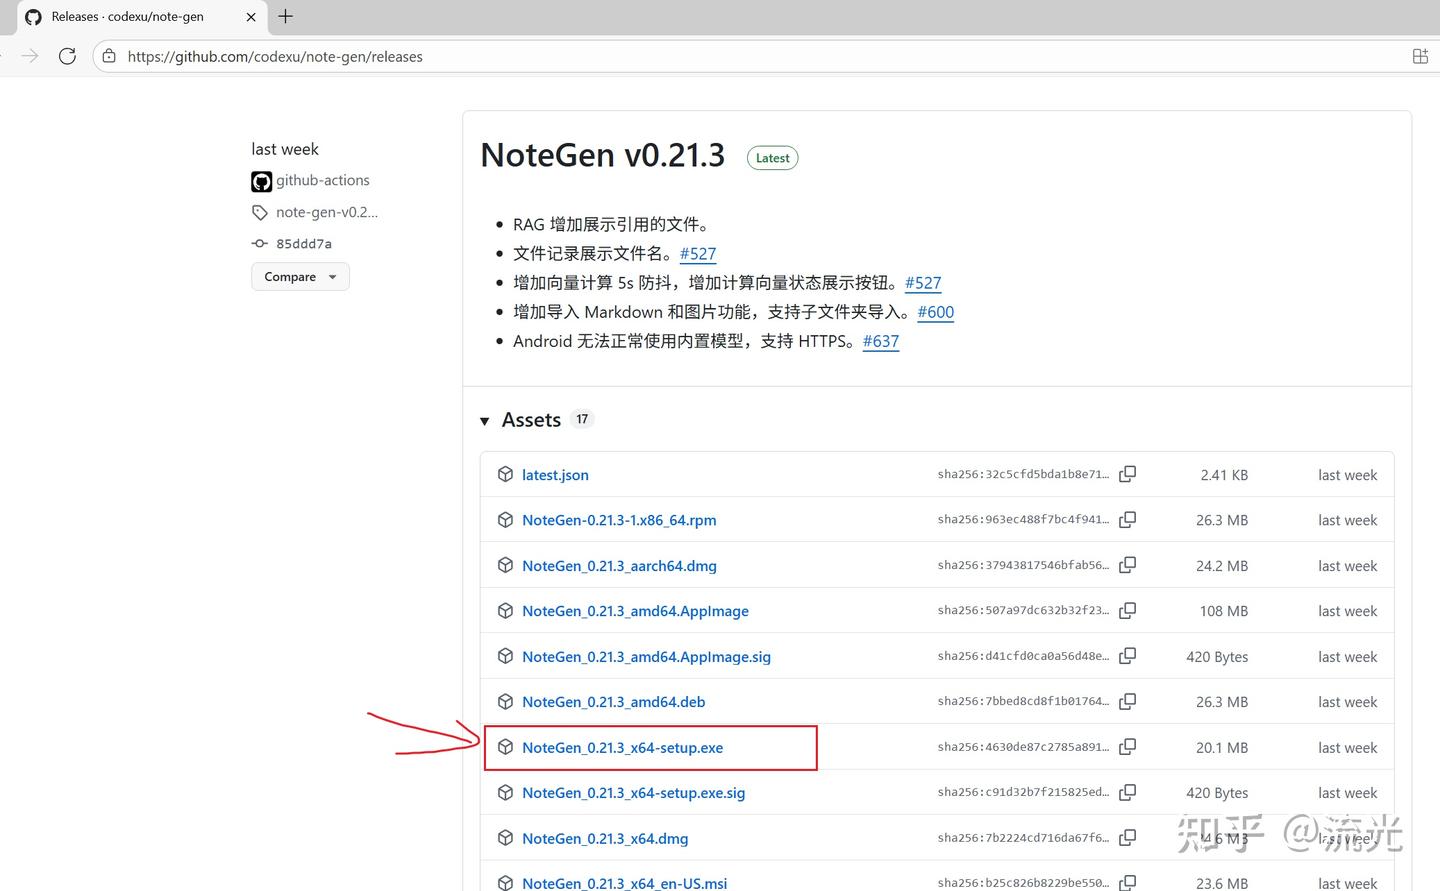This screenshot has width=1440, height=891.
Task: Click the github-actions avatar icon
Action: pos(260,181)
